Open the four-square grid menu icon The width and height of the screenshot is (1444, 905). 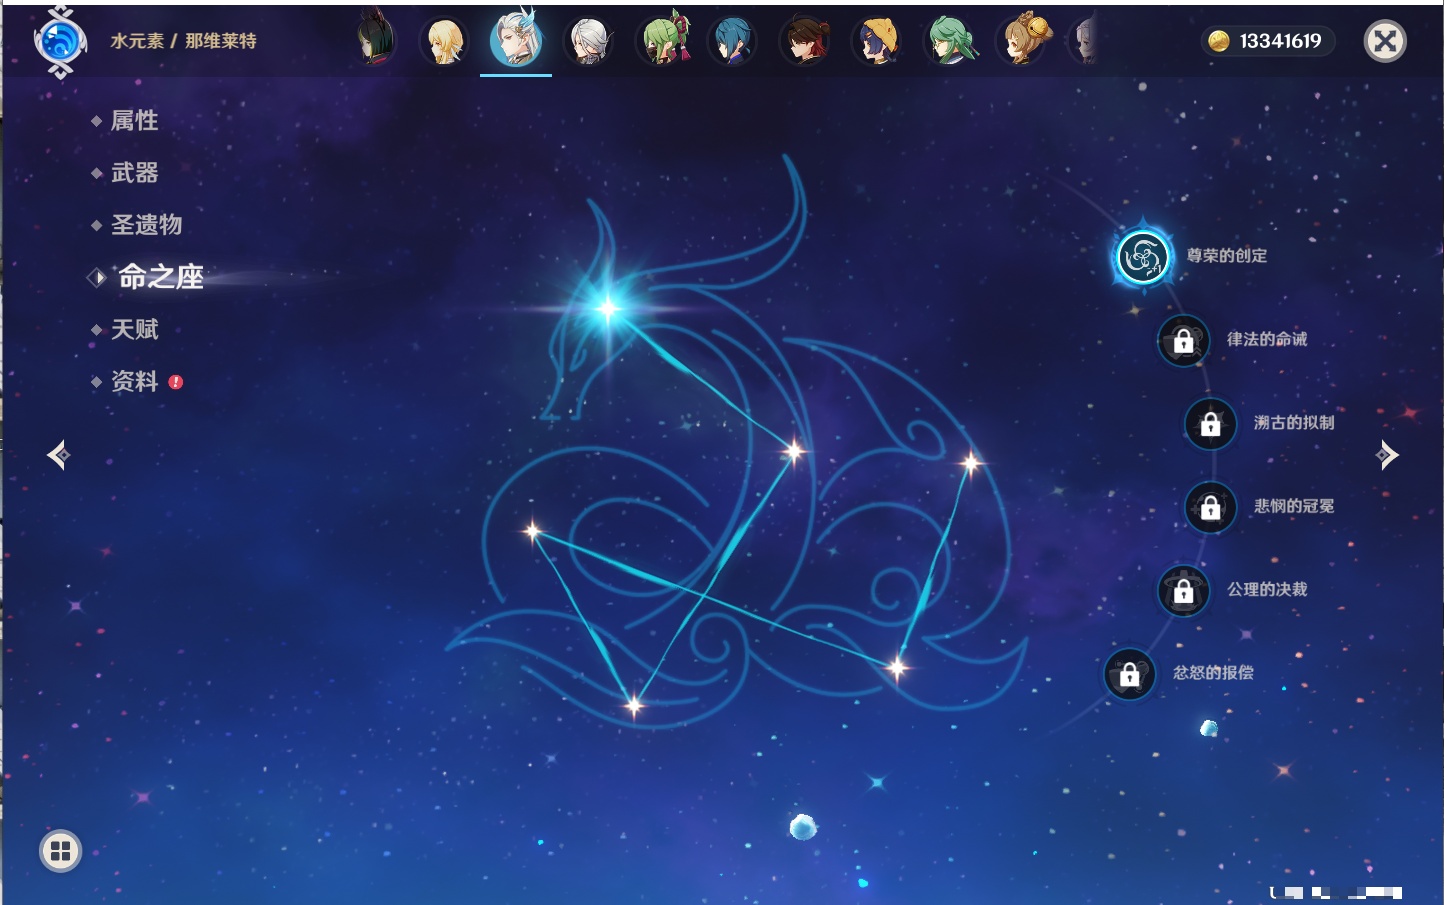pos(60,851)
